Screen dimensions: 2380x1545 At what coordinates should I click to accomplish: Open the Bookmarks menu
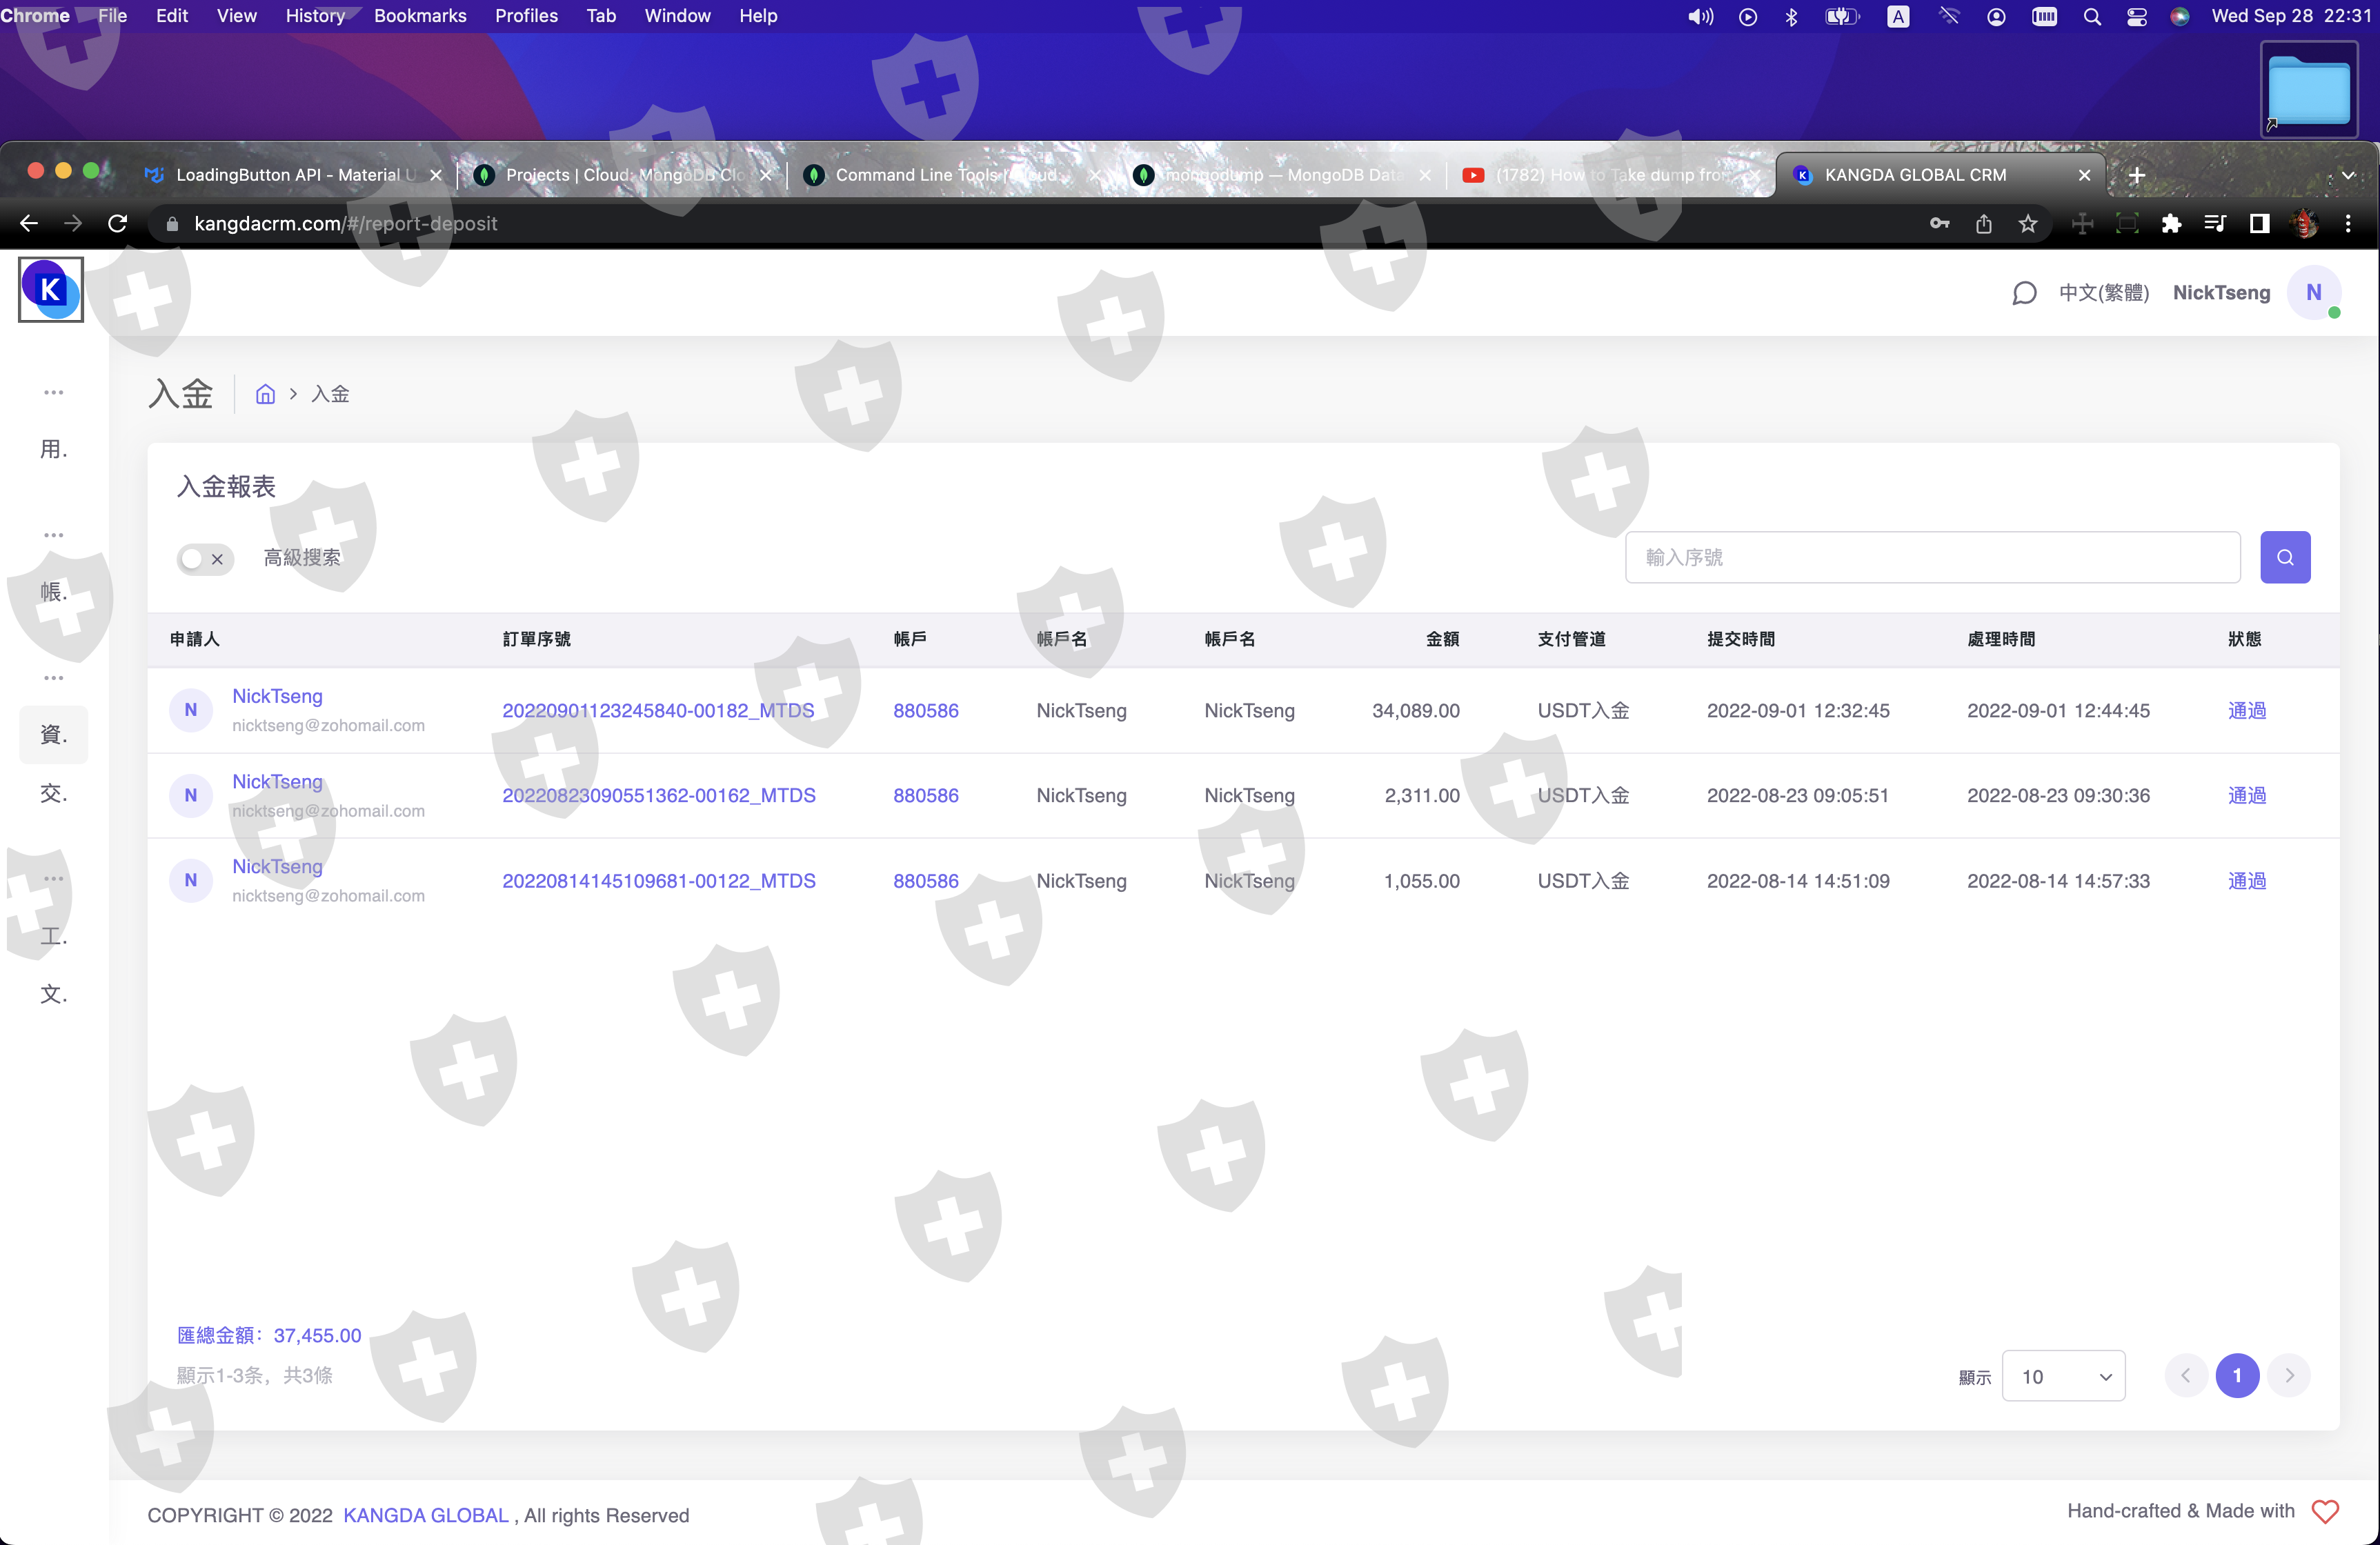[x=419, y=16]
